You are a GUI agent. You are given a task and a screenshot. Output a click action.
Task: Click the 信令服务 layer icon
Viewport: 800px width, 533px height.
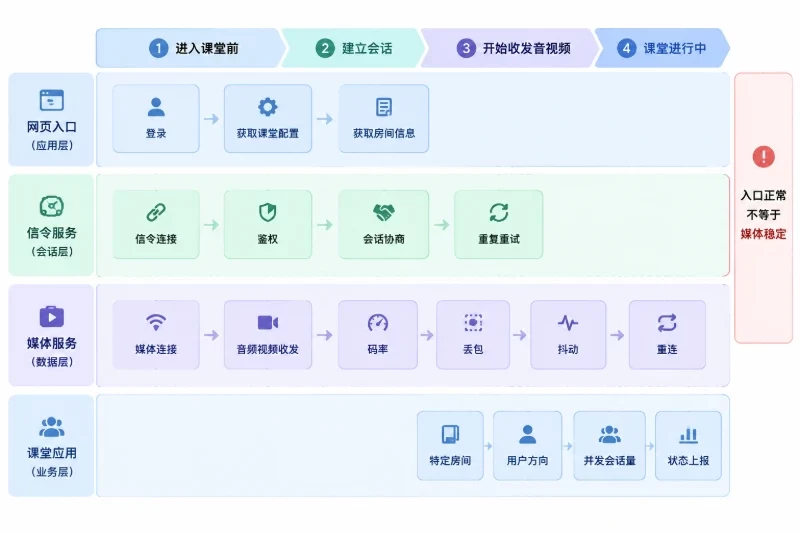[52, 206]
